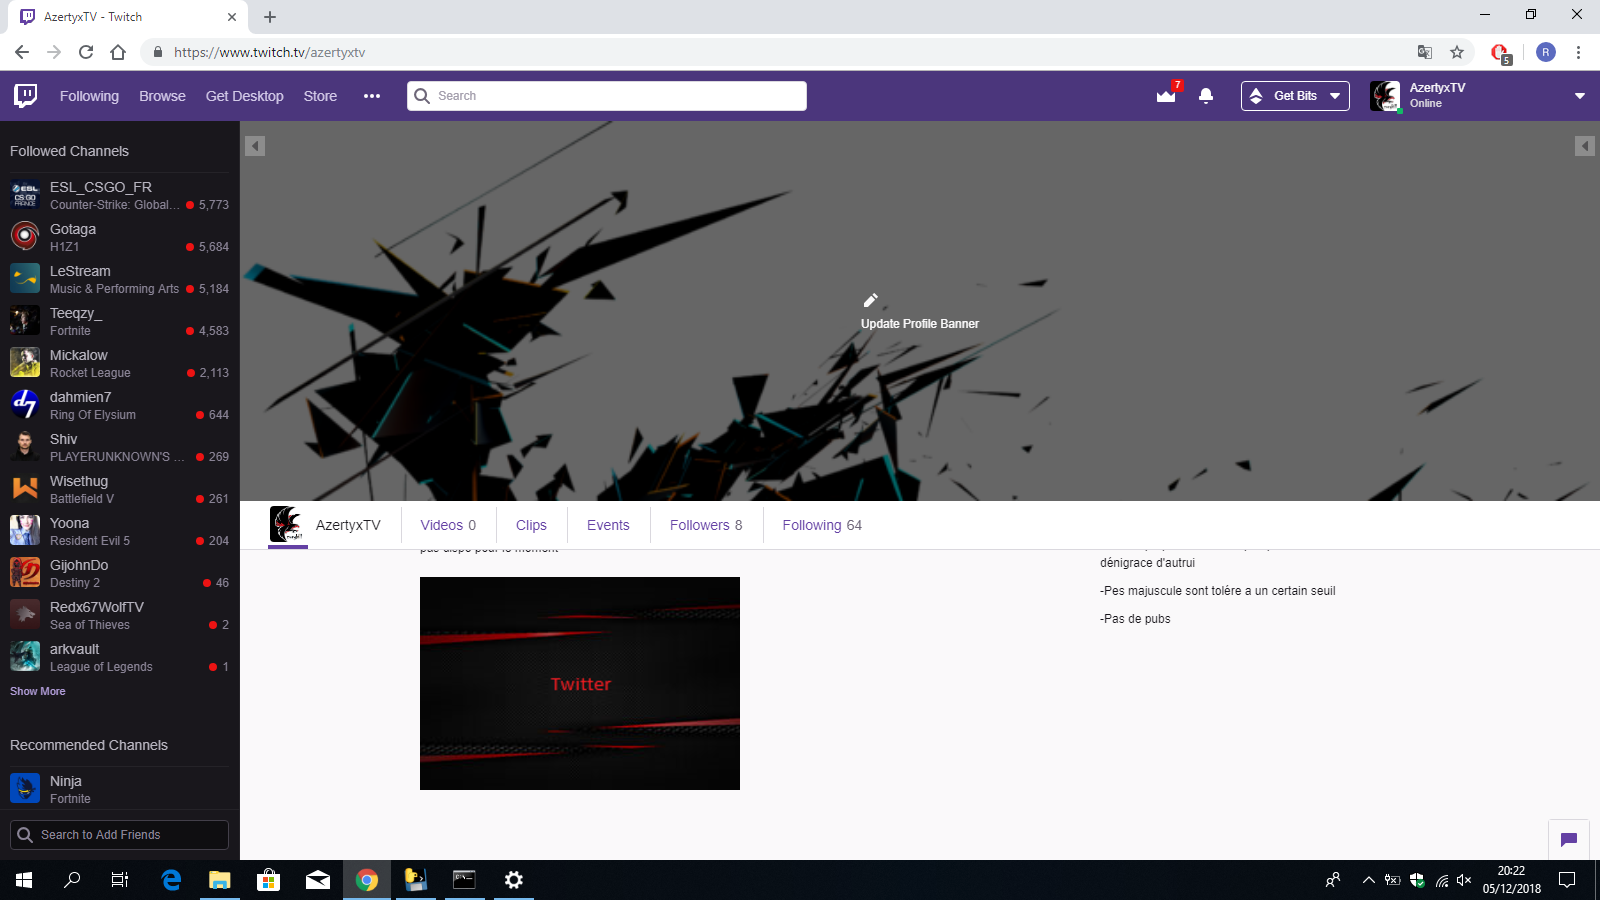This screenshot has height=900, width=1600.
Task: Open Chrome menu three dots
Action: click(1578, 52)
